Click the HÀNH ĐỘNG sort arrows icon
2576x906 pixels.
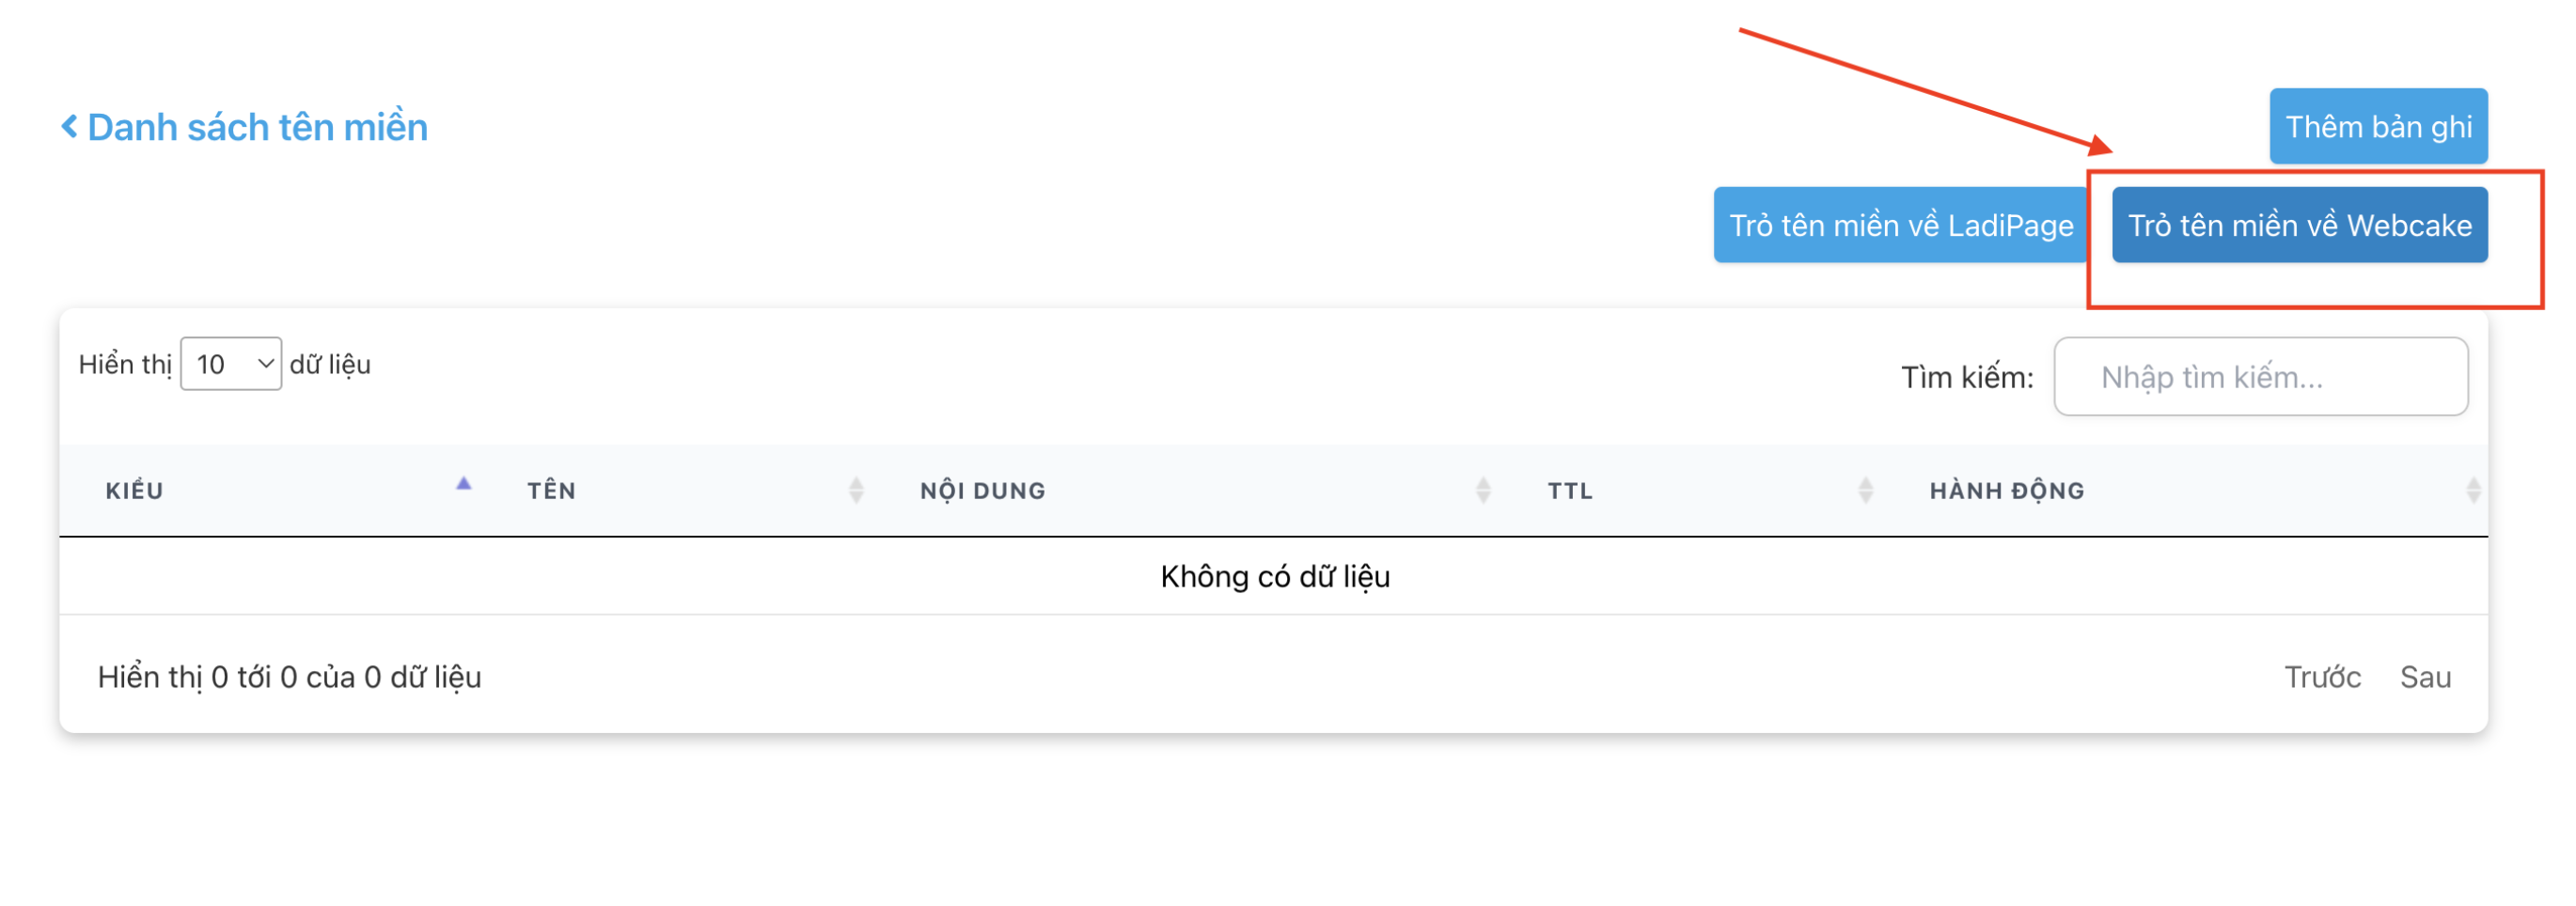[x=2472, y=491]
